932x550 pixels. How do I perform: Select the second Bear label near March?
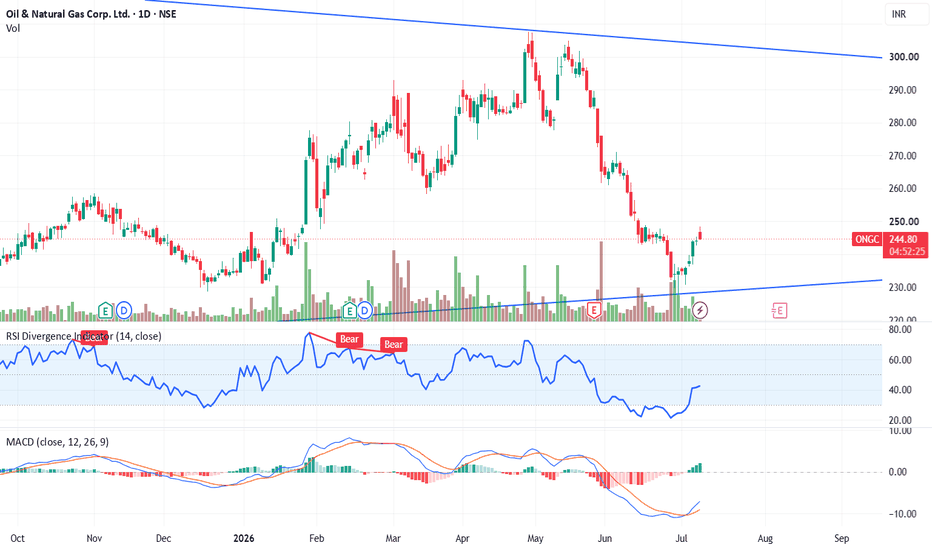(393, 344)
